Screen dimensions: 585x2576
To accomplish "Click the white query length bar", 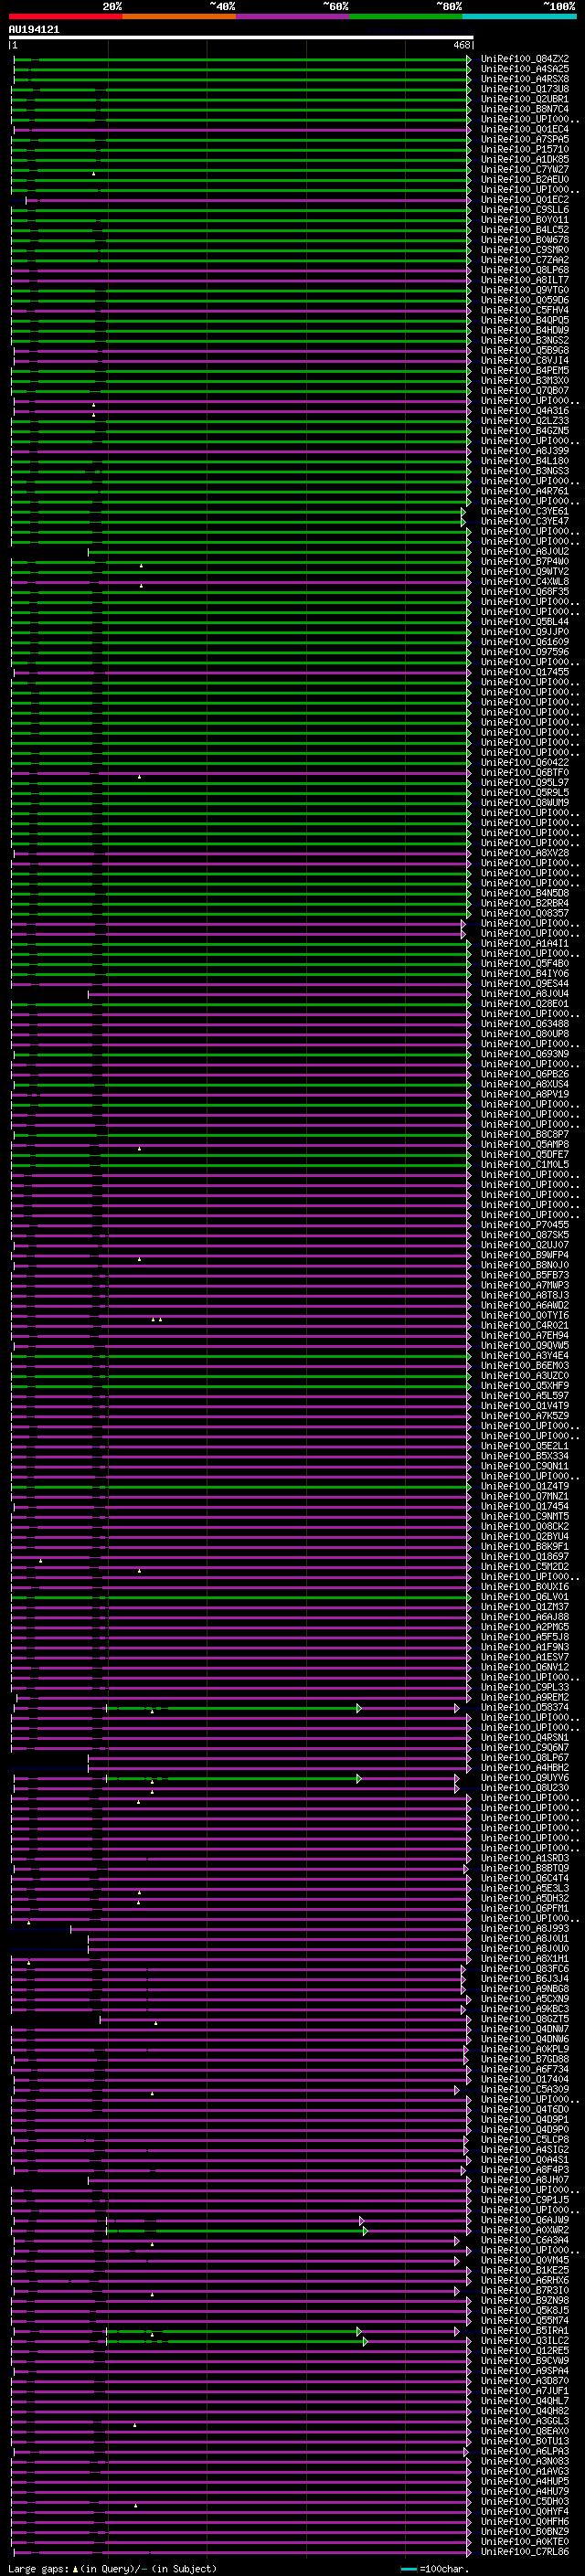I will (241, 37).
